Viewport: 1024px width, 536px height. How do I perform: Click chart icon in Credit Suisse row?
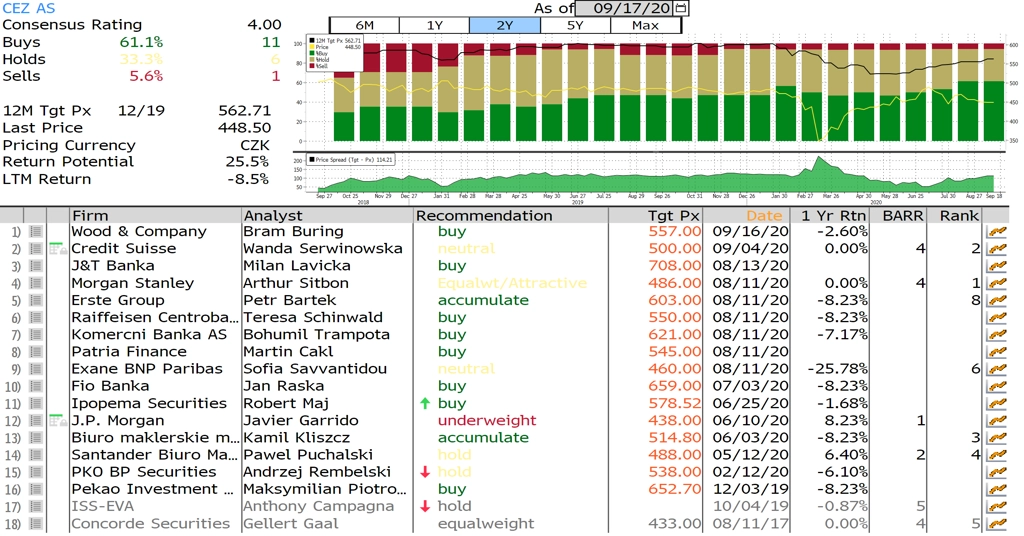tap(997, 249)
